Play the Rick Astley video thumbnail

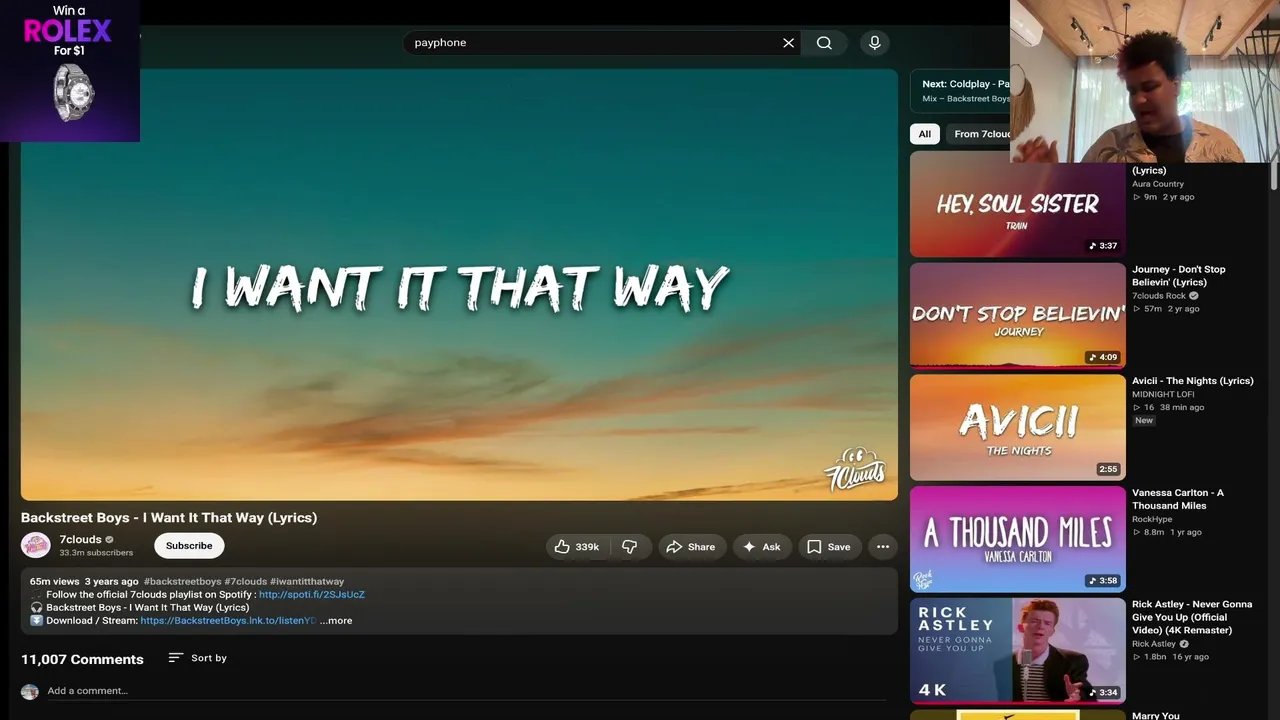(1017, 651)
